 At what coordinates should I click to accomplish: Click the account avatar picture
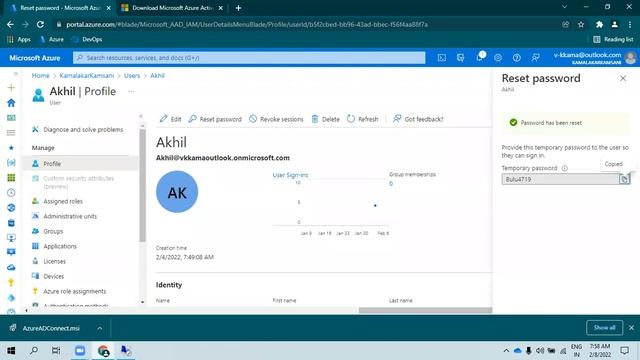[x=631, y=58]
